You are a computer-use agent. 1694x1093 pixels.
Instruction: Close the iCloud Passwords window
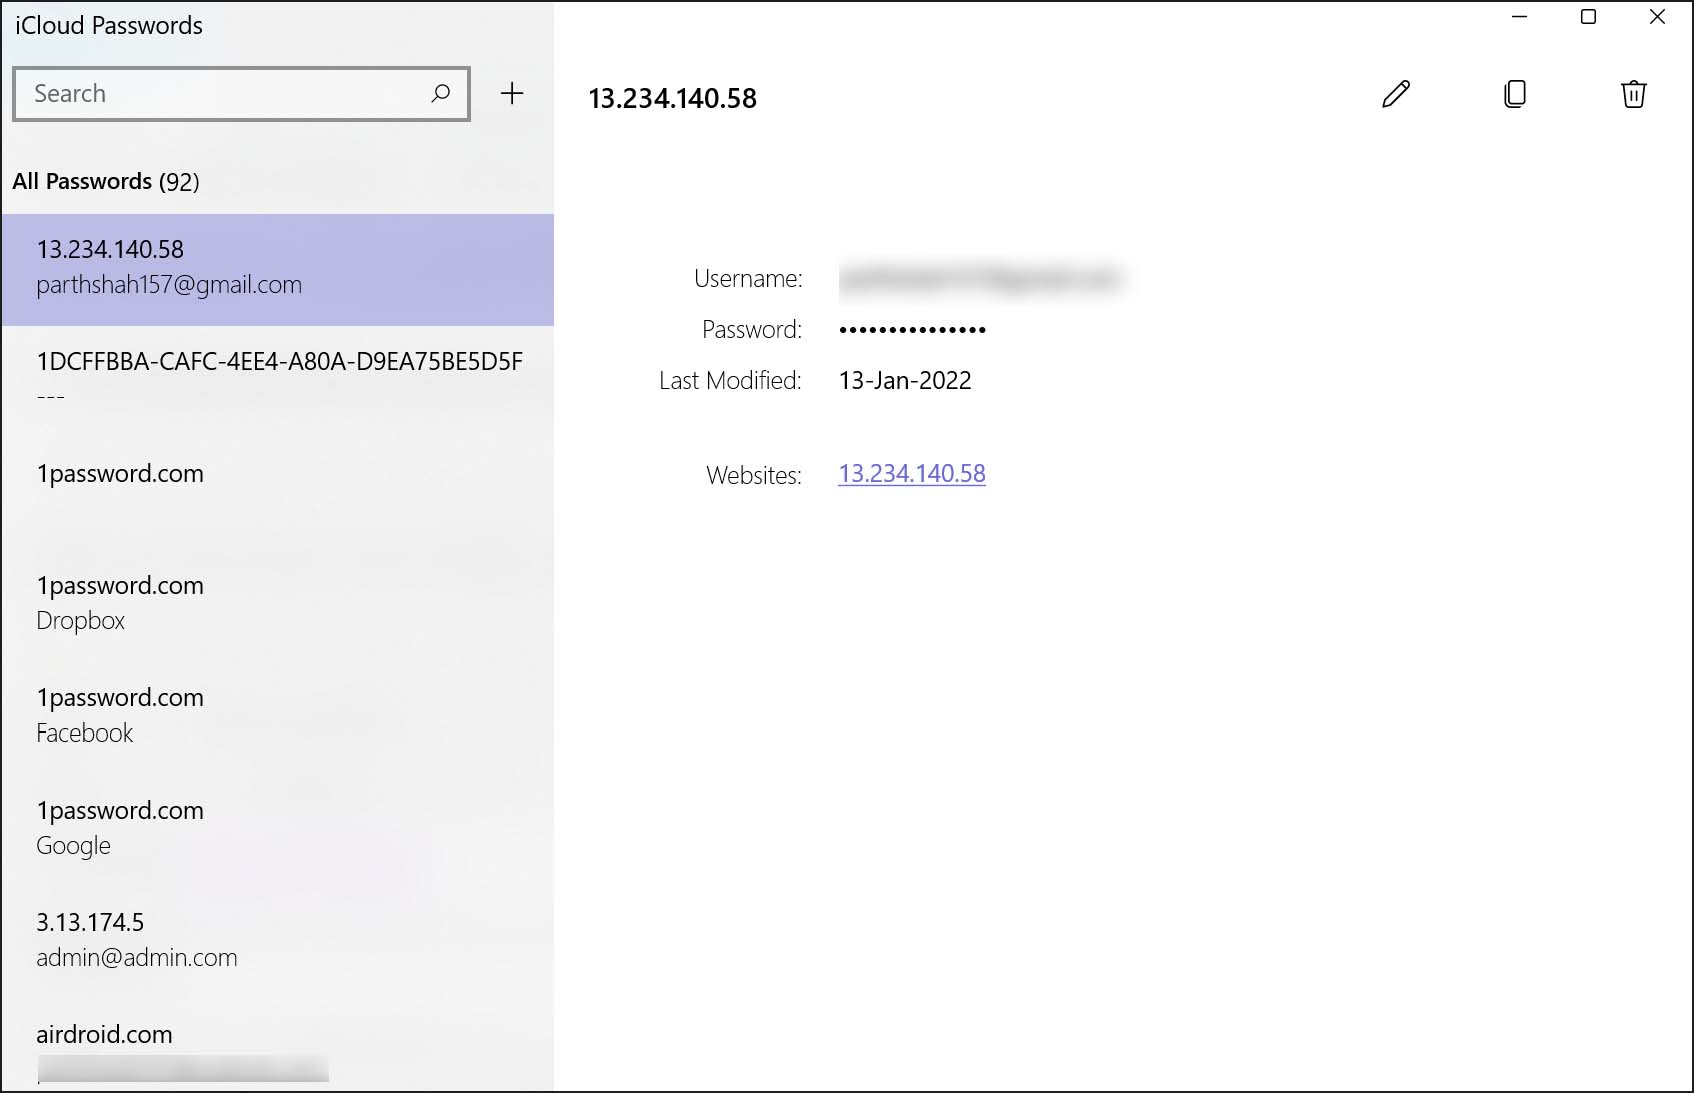click(x=1657, y=17)
